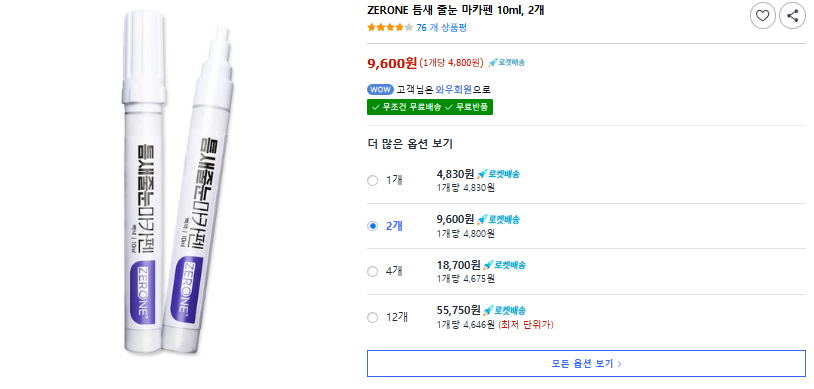Viewport: 814px width, 389px height.
Task: Click the star rating icons
Action: point(390,28)
